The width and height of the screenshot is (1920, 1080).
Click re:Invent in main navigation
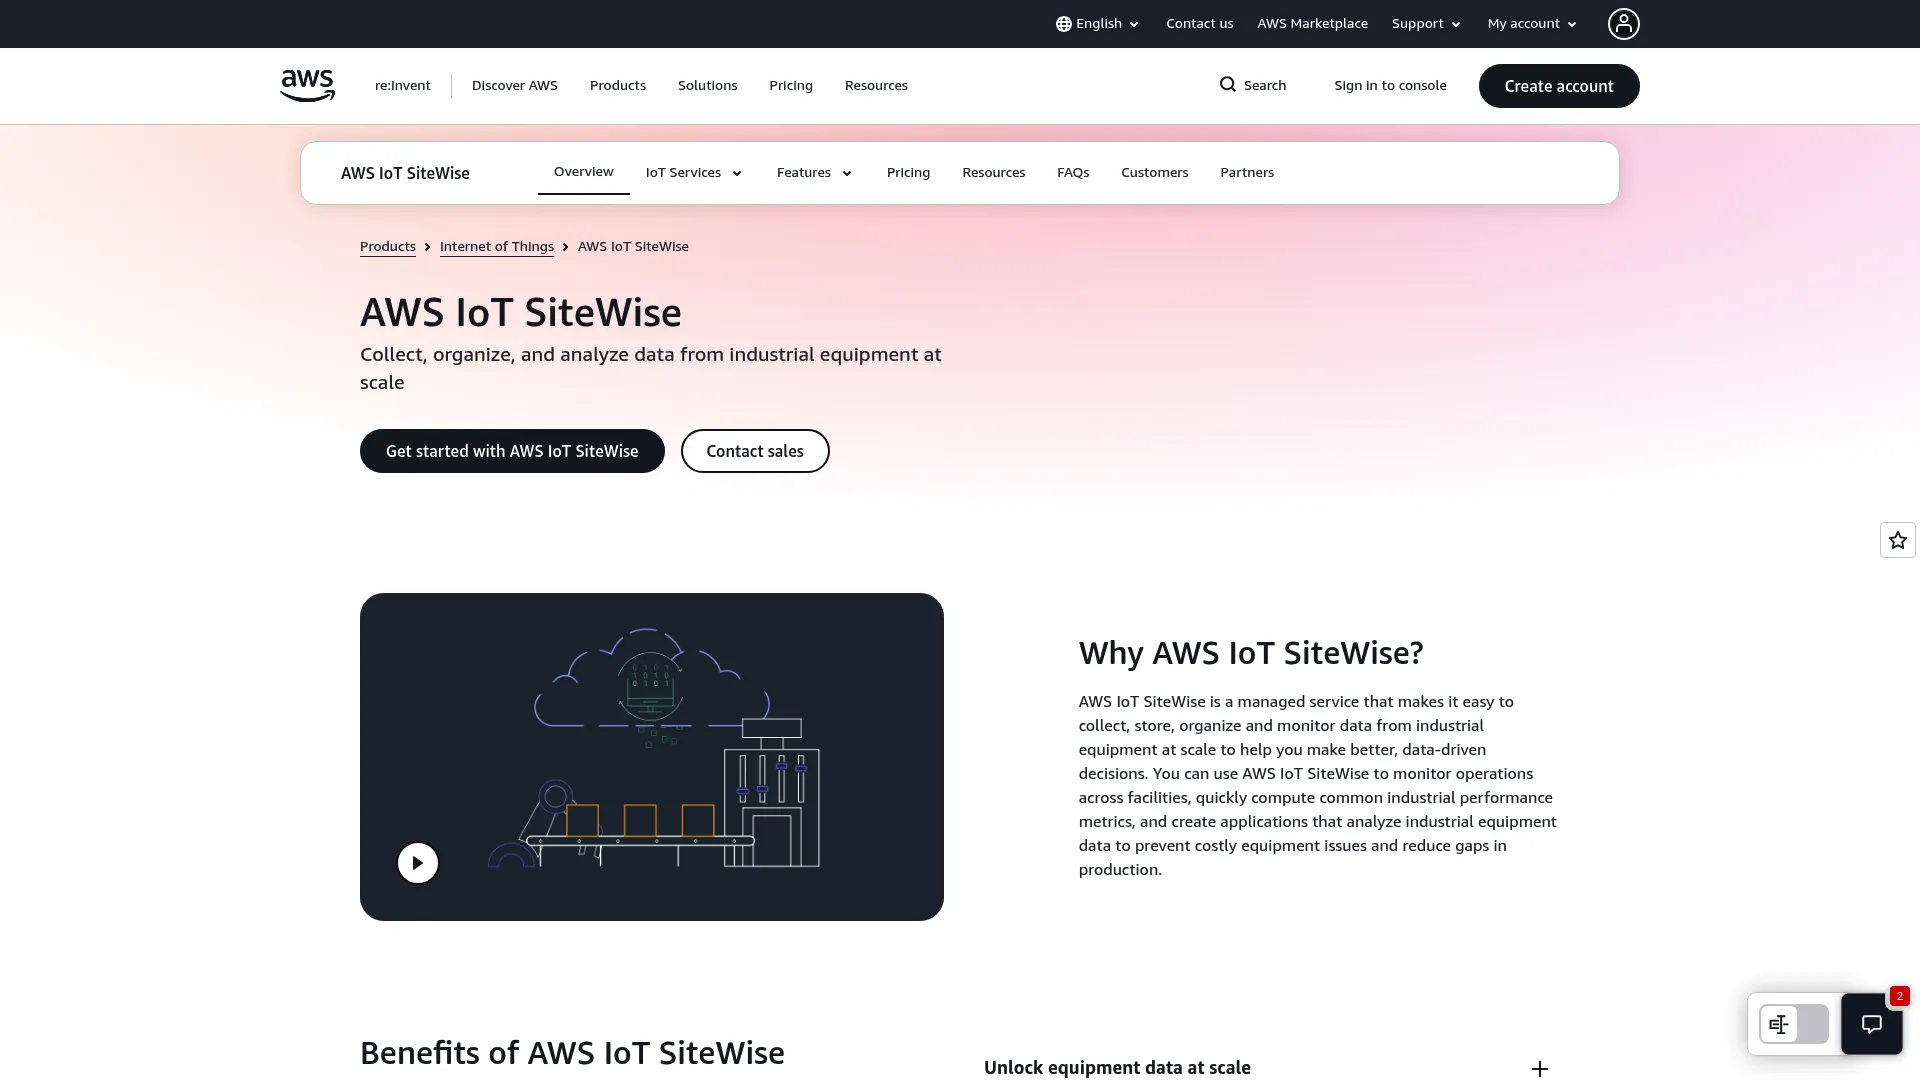[403, 86]
